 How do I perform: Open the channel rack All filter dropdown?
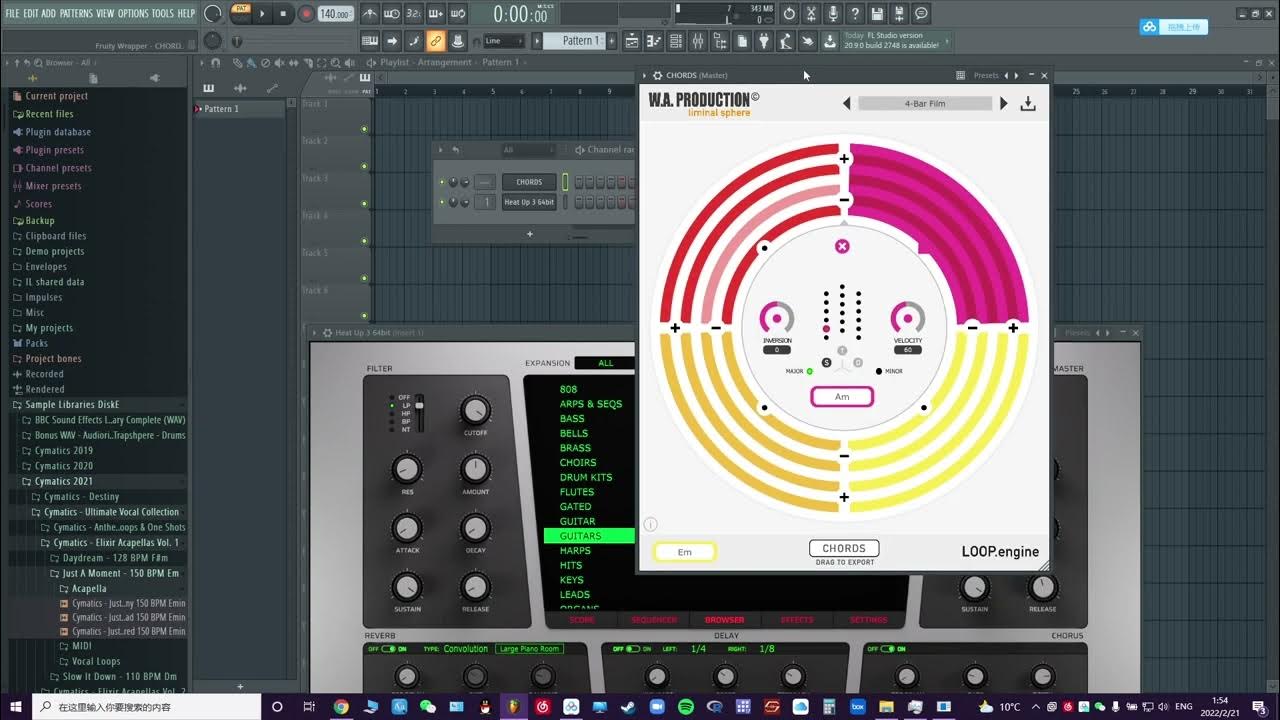pyautogui.click(x=526, y=150)
